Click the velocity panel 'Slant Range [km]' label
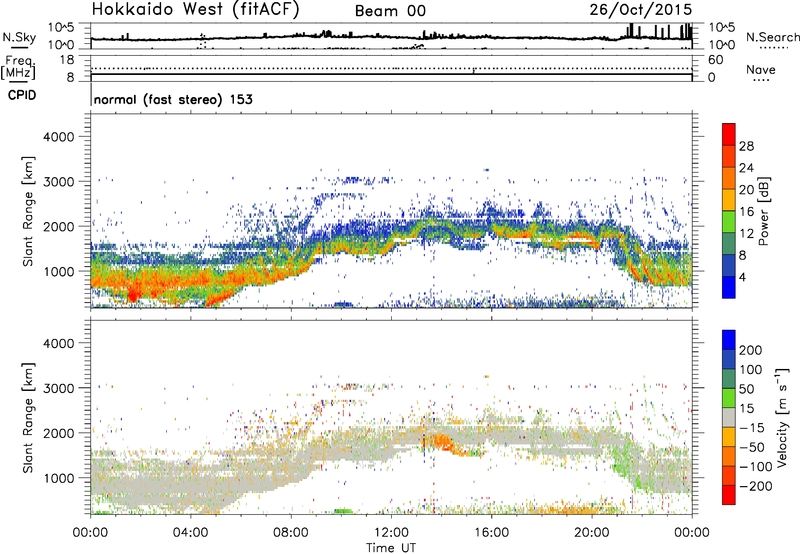Image resolution: width=800 pixels, height=554 pixels. point(28,418)
